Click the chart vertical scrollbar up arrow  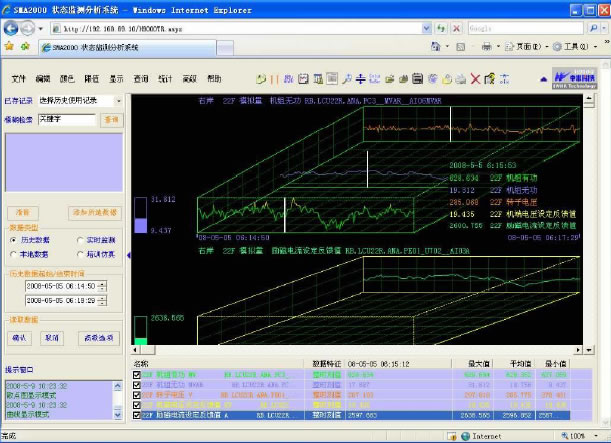[588, 97]
